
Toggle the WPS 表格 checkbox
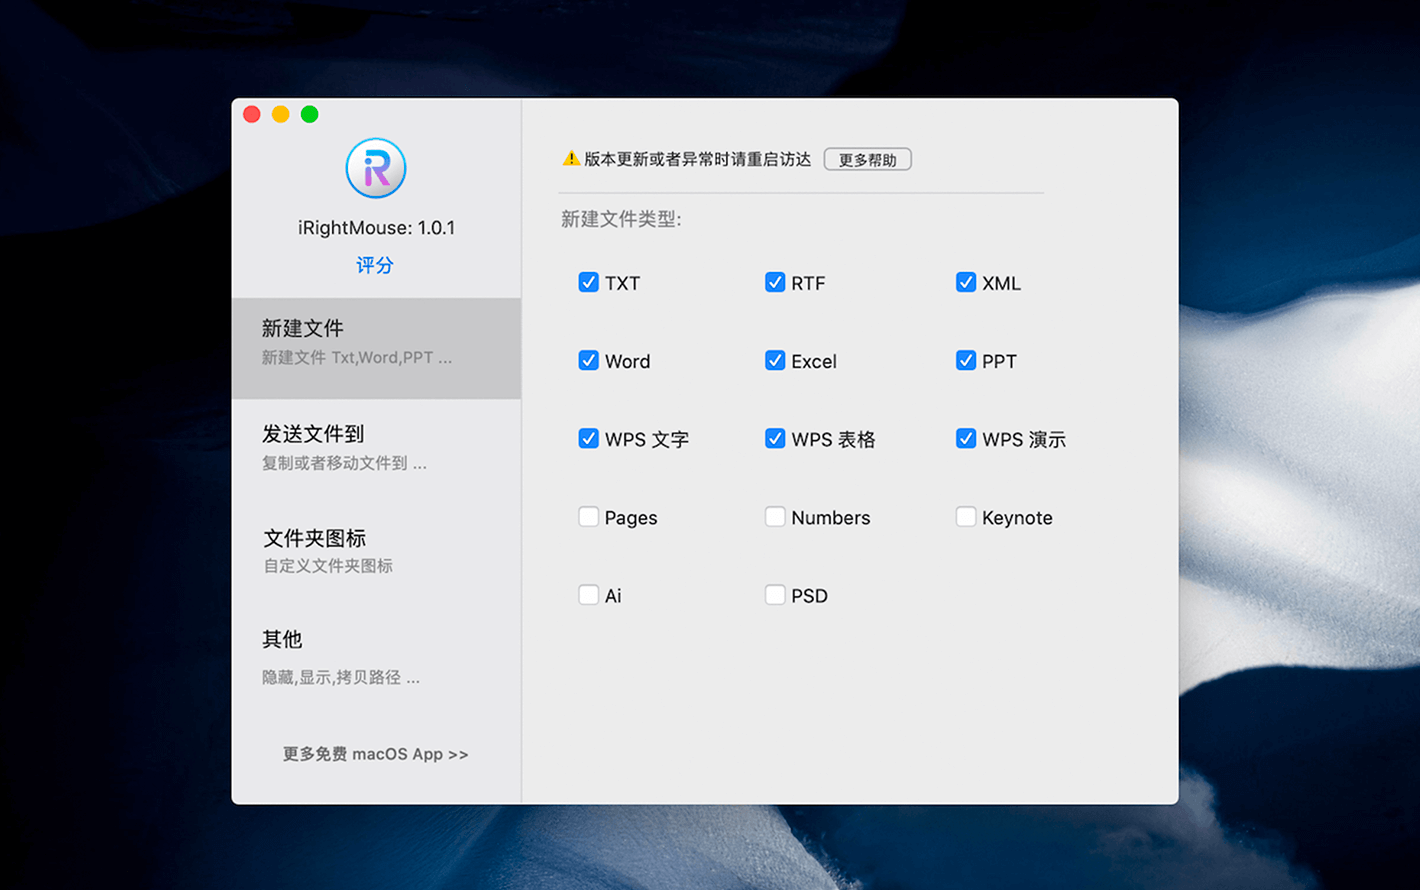(775, 438)
